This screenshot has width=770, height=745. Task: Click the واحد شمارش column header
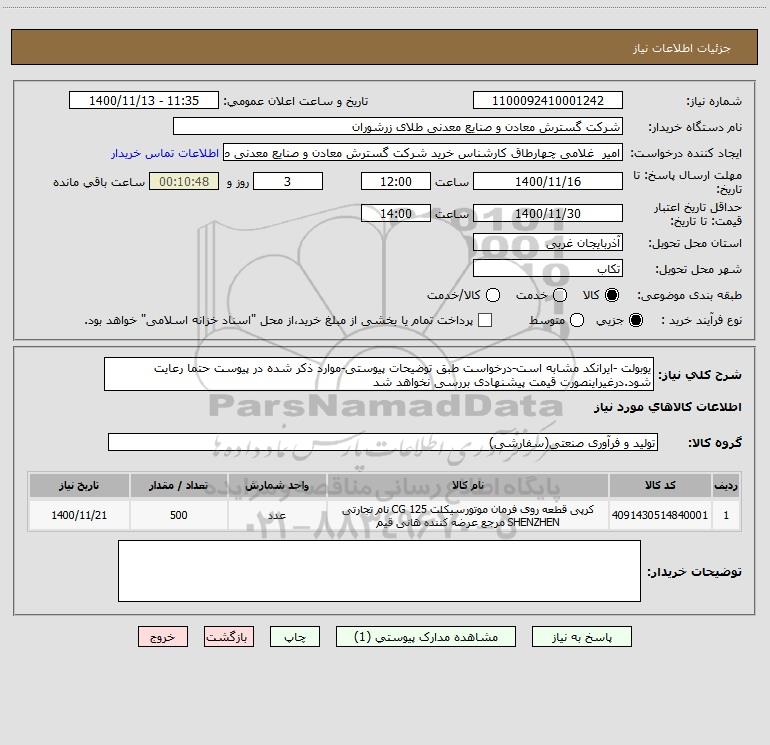tap(277, 486)
